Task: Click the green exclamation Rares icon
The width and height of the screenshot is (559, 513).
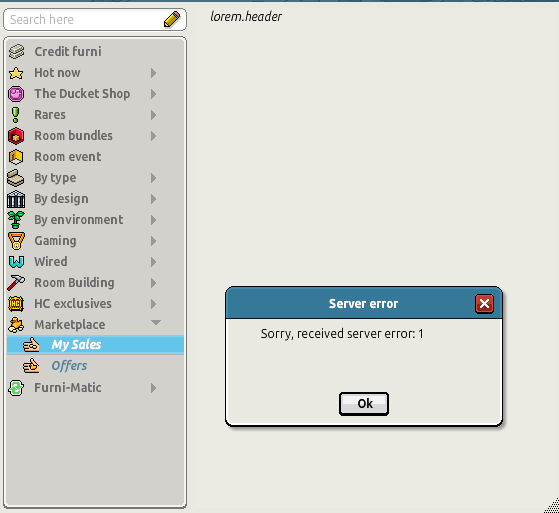Action: [15, 115]
